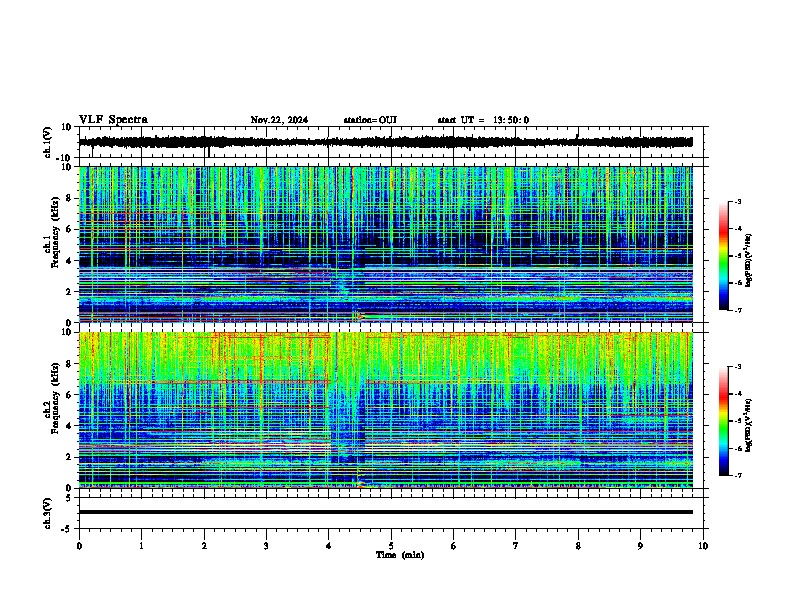Click the ch.2 color bar log(PSD) label
792x612 pixels.
coord(749,425)
